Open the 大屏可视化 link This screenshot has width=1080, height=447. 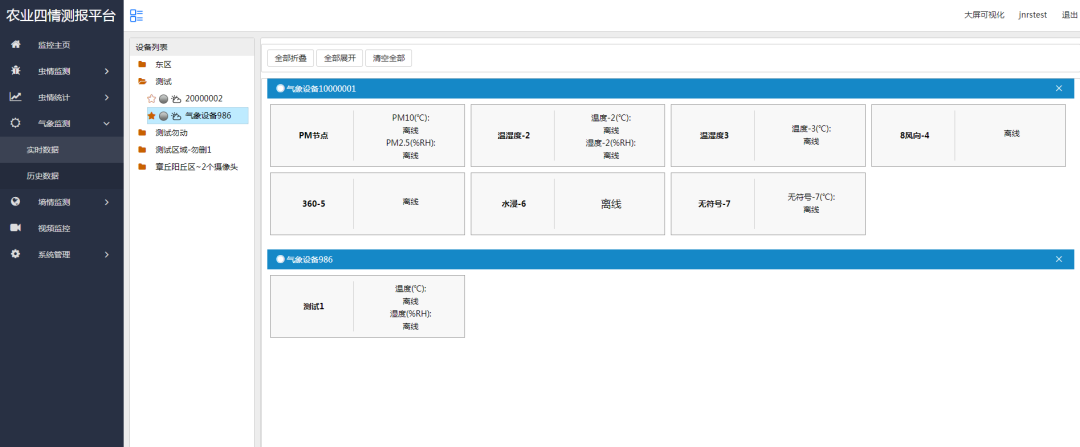[x=984, y=15]
